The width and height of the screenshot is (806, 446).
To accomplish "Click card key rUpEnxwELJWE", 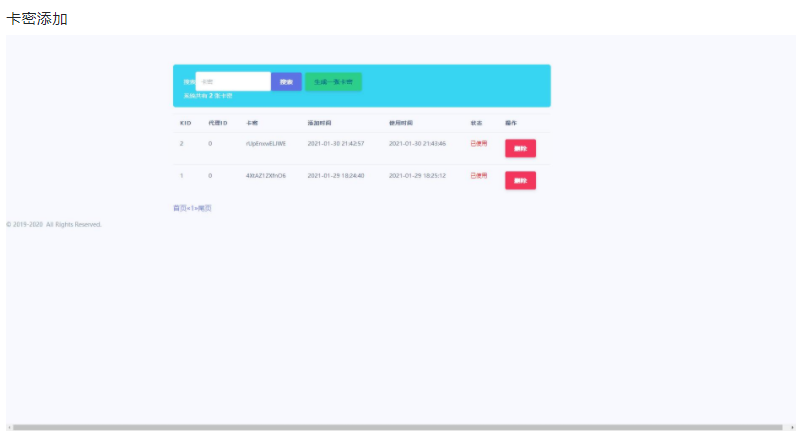I will (x=265, y=144).
